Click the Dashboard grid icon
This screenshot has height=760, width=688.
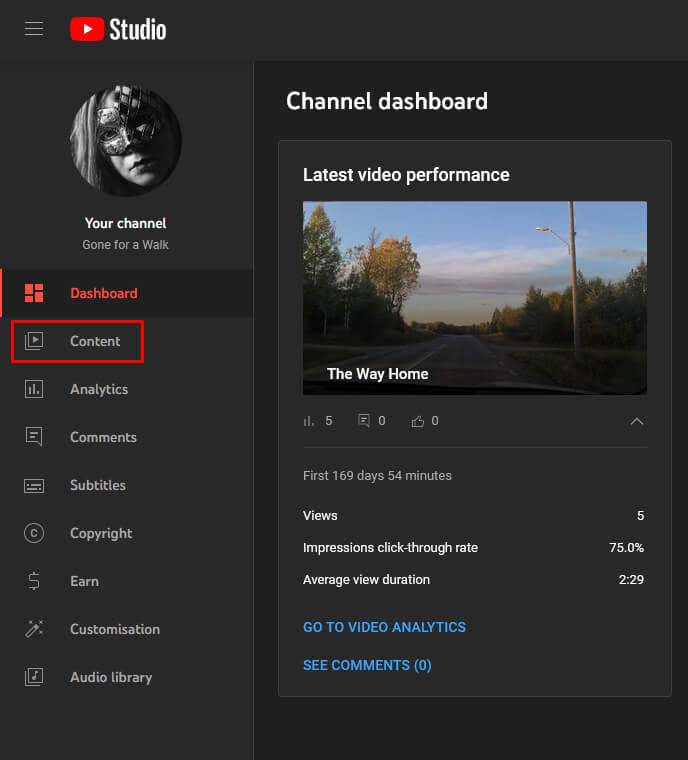click(x=34, y=293)
